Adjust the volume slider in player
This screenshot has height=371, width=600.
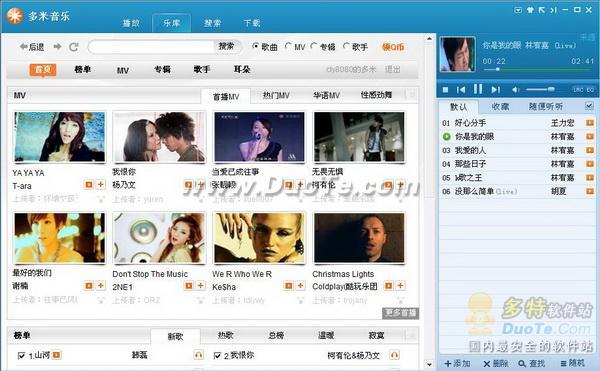pyautogui.click(x=540, y=89)
